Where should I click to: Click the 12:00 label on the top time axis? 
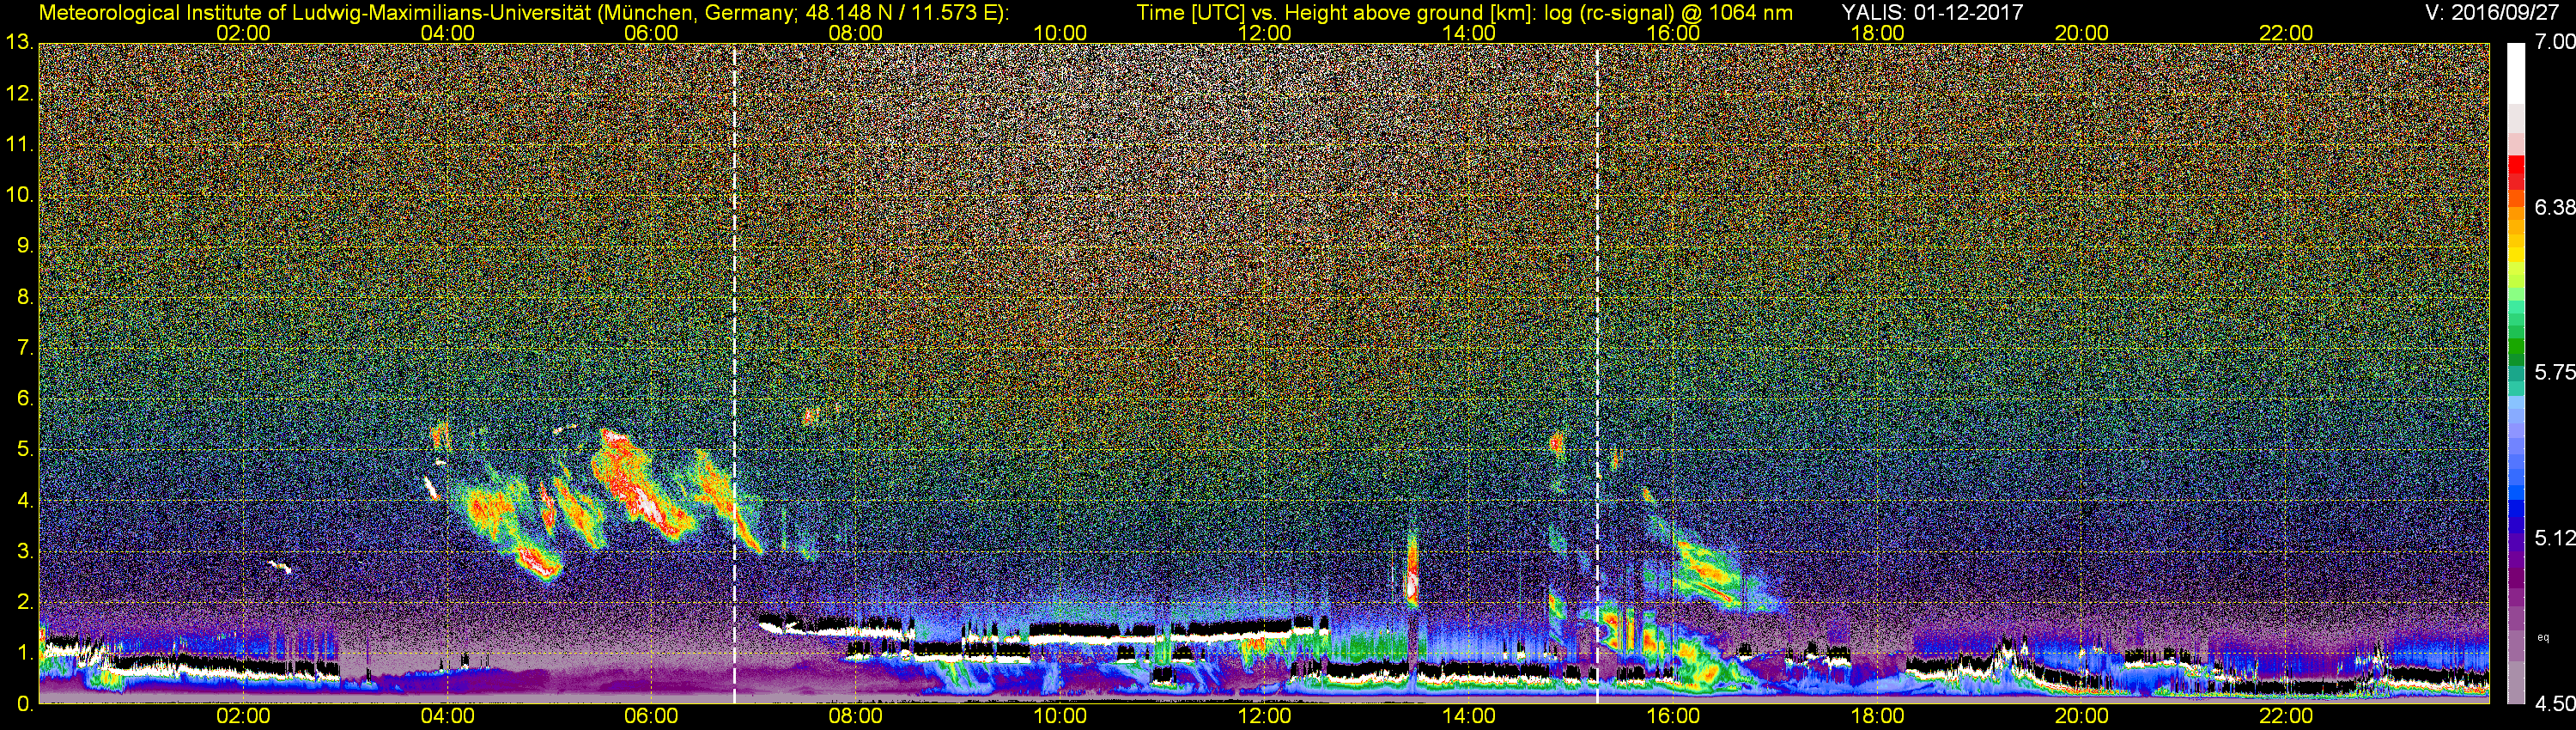[1264, 33]
